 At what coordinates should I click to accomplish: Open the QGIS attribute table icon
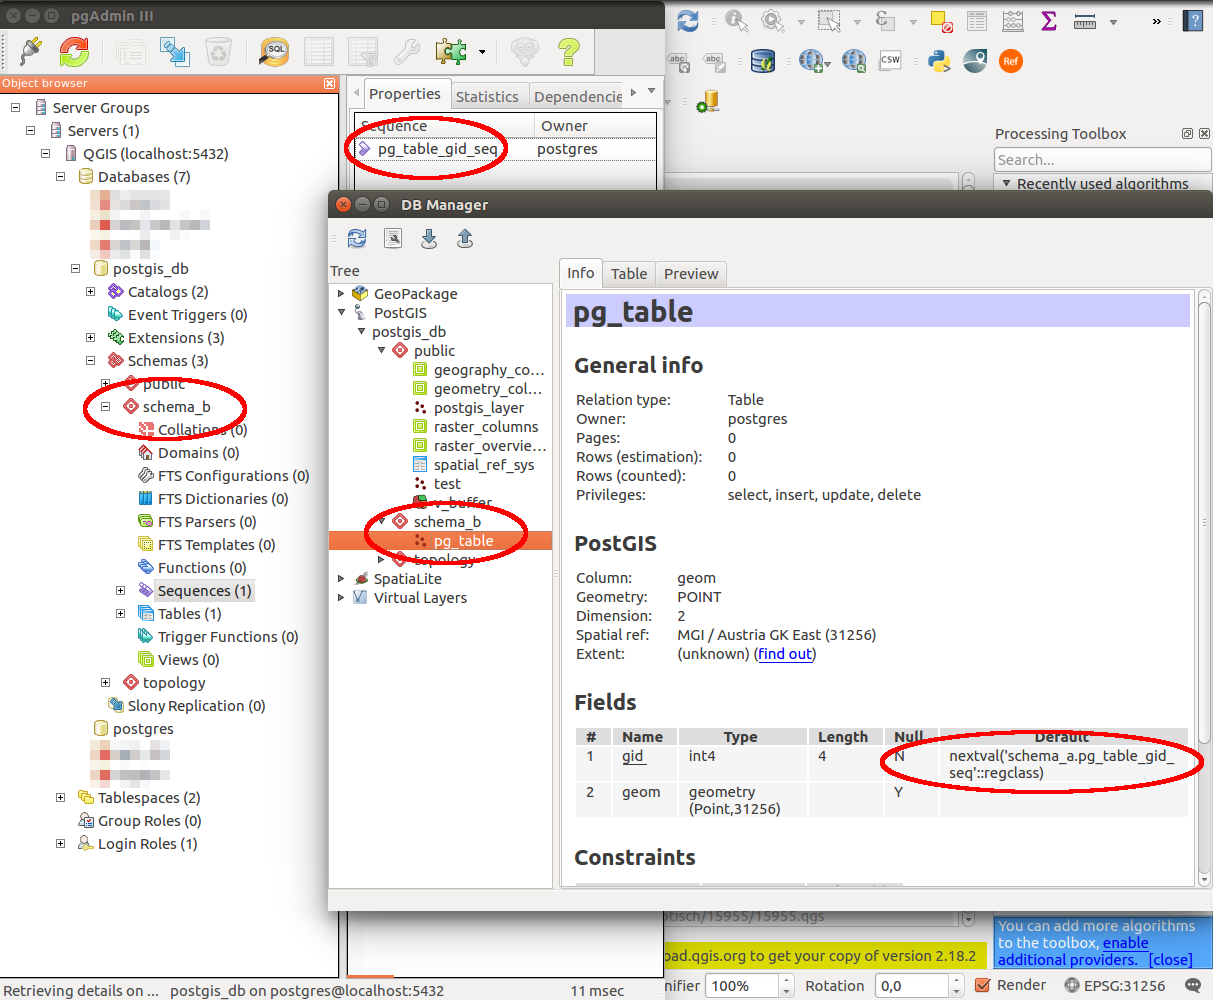point(977,20)
